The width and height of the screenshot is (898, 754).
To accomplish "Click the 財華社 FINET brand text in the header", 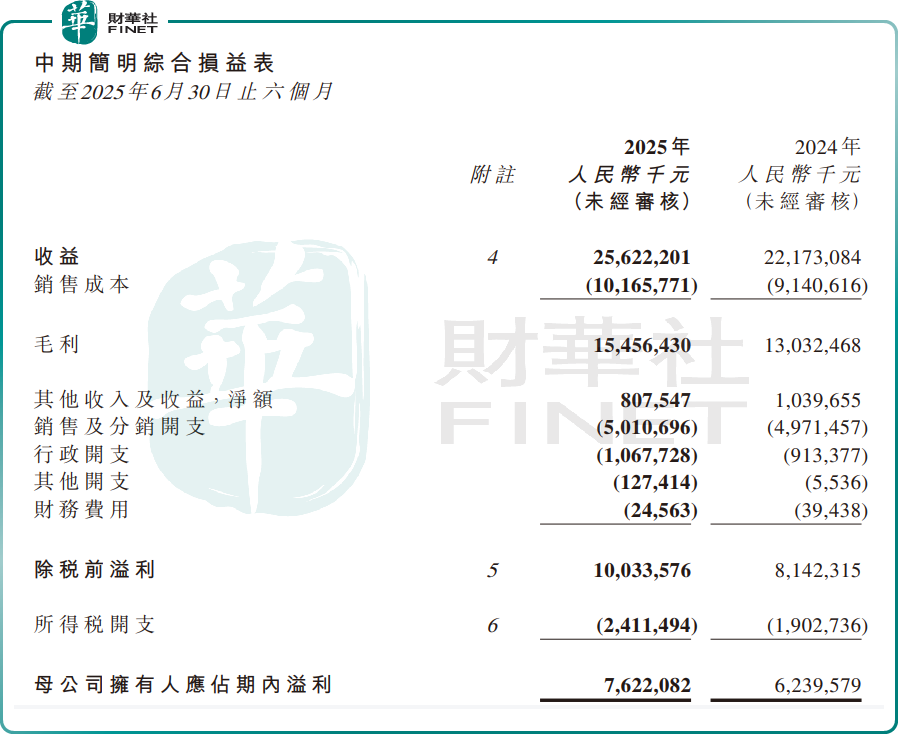I will (x=132, y=23).
